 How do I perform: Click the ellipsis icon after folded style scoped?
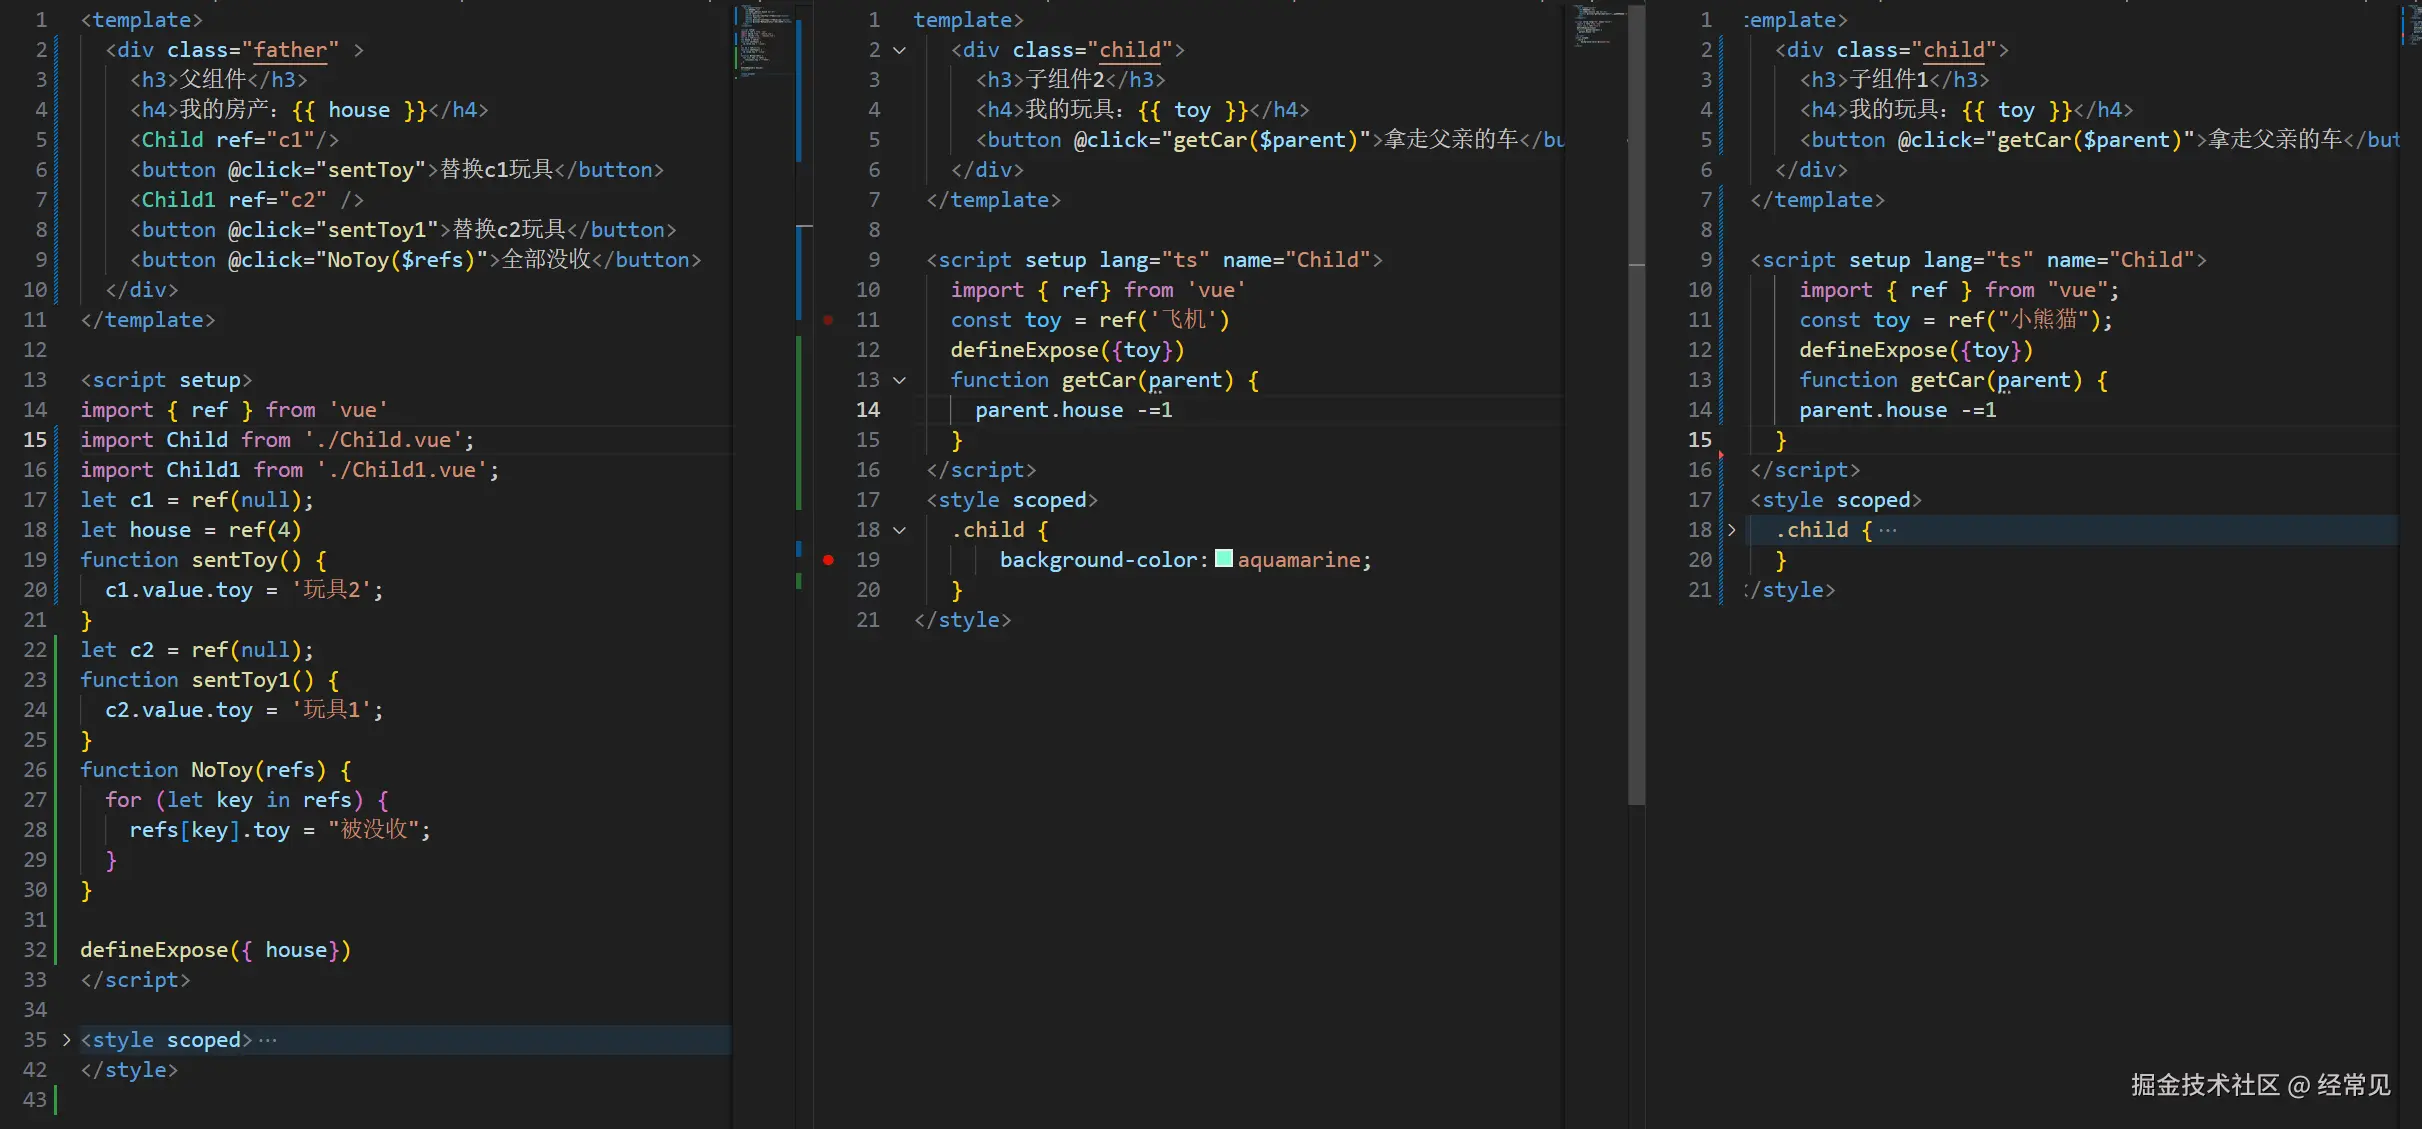tap(268, 1040)
